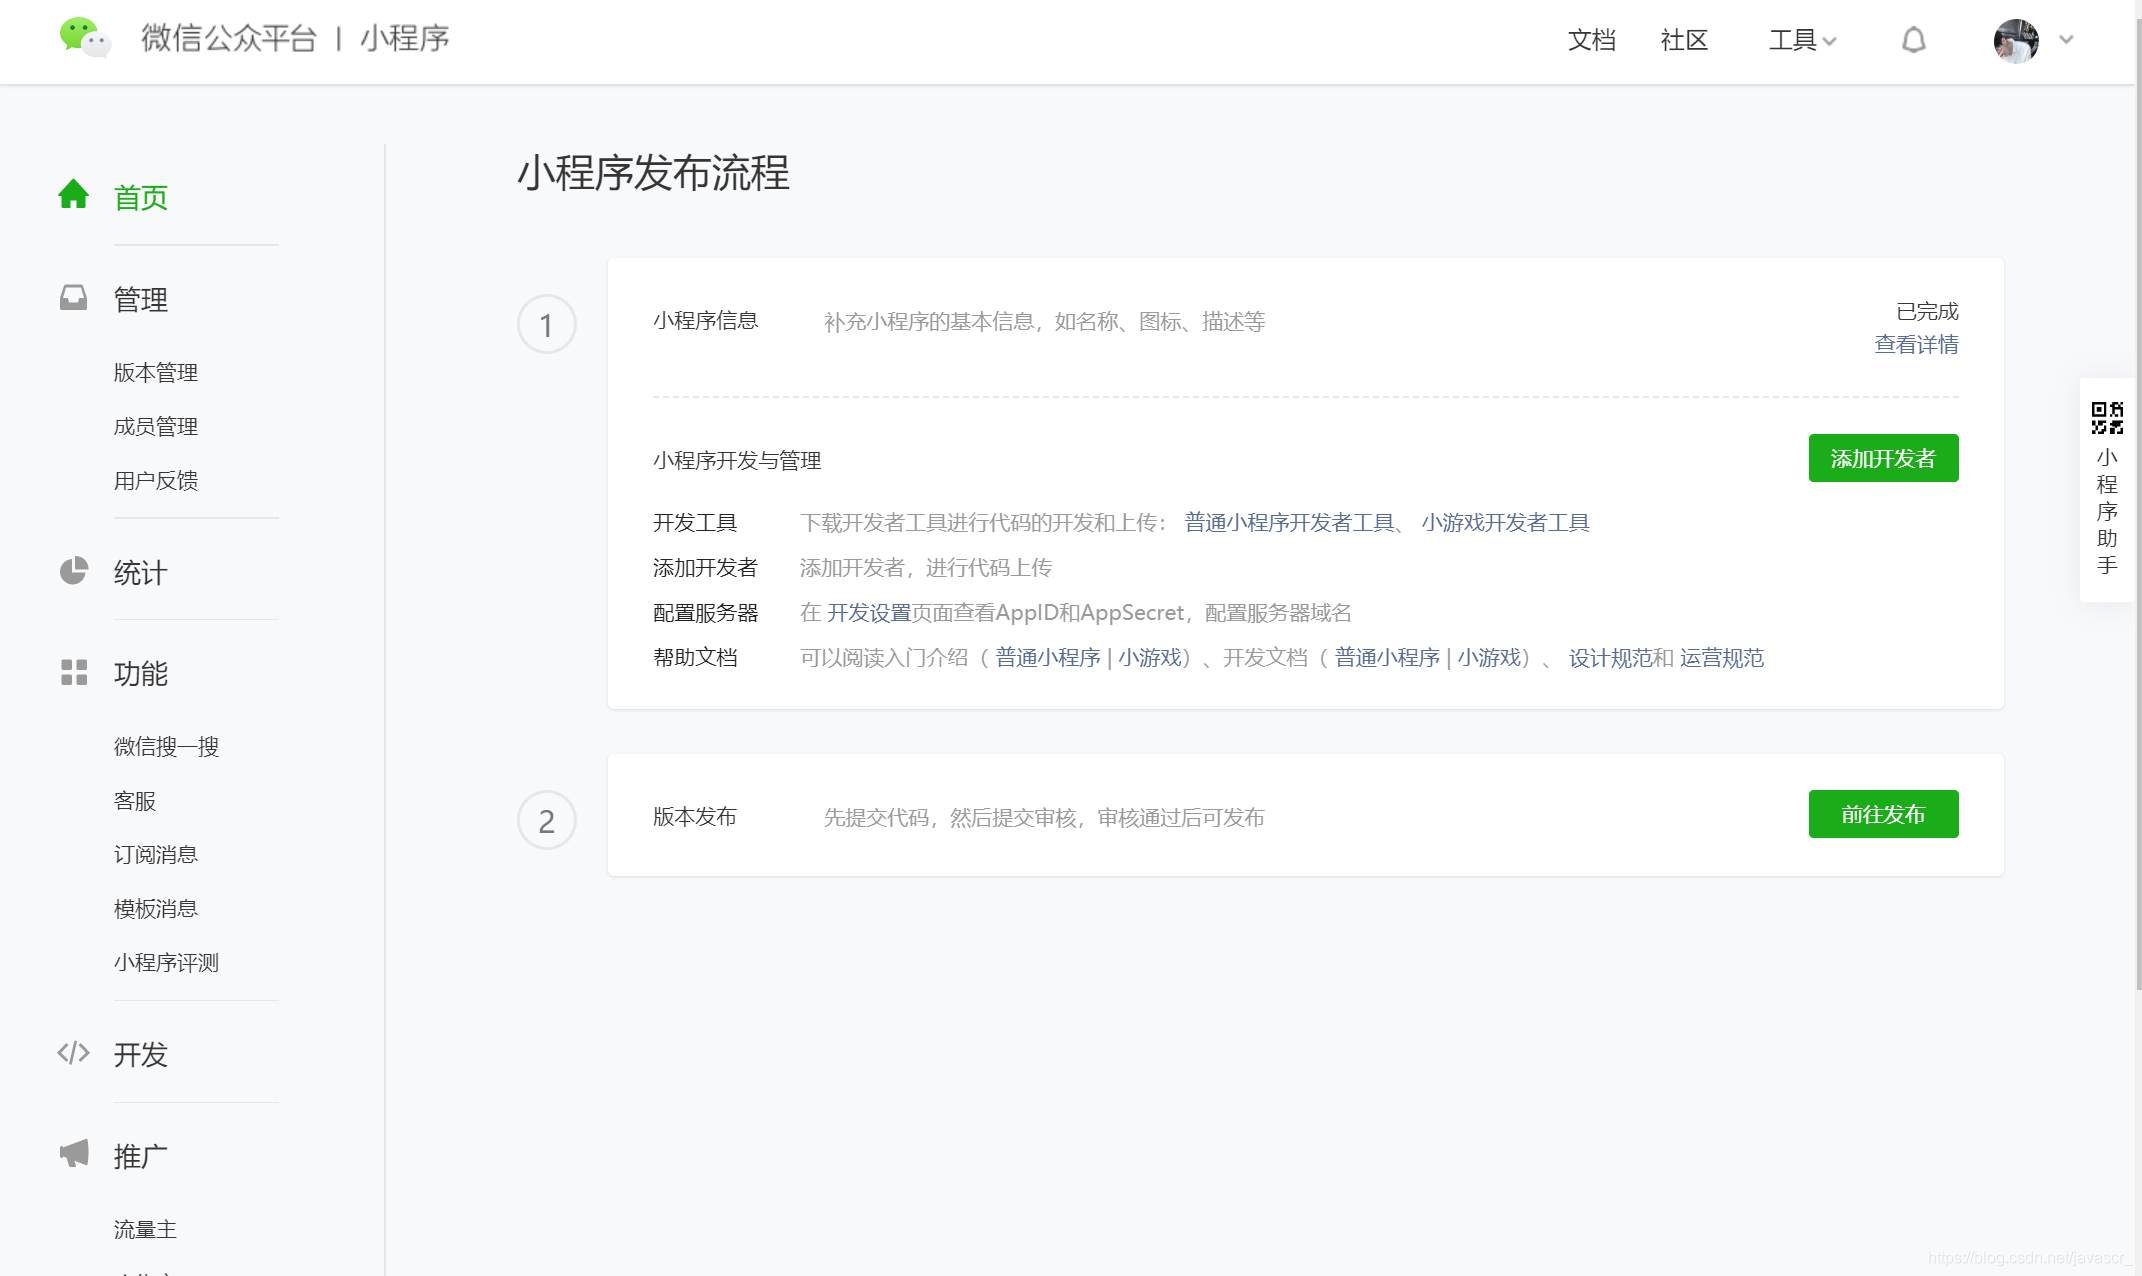Image resolution: width=2142 pixels, height=1276 pixels.
Task: Click the megaphone icon next to 推广
Action: tap(73, 1153)
